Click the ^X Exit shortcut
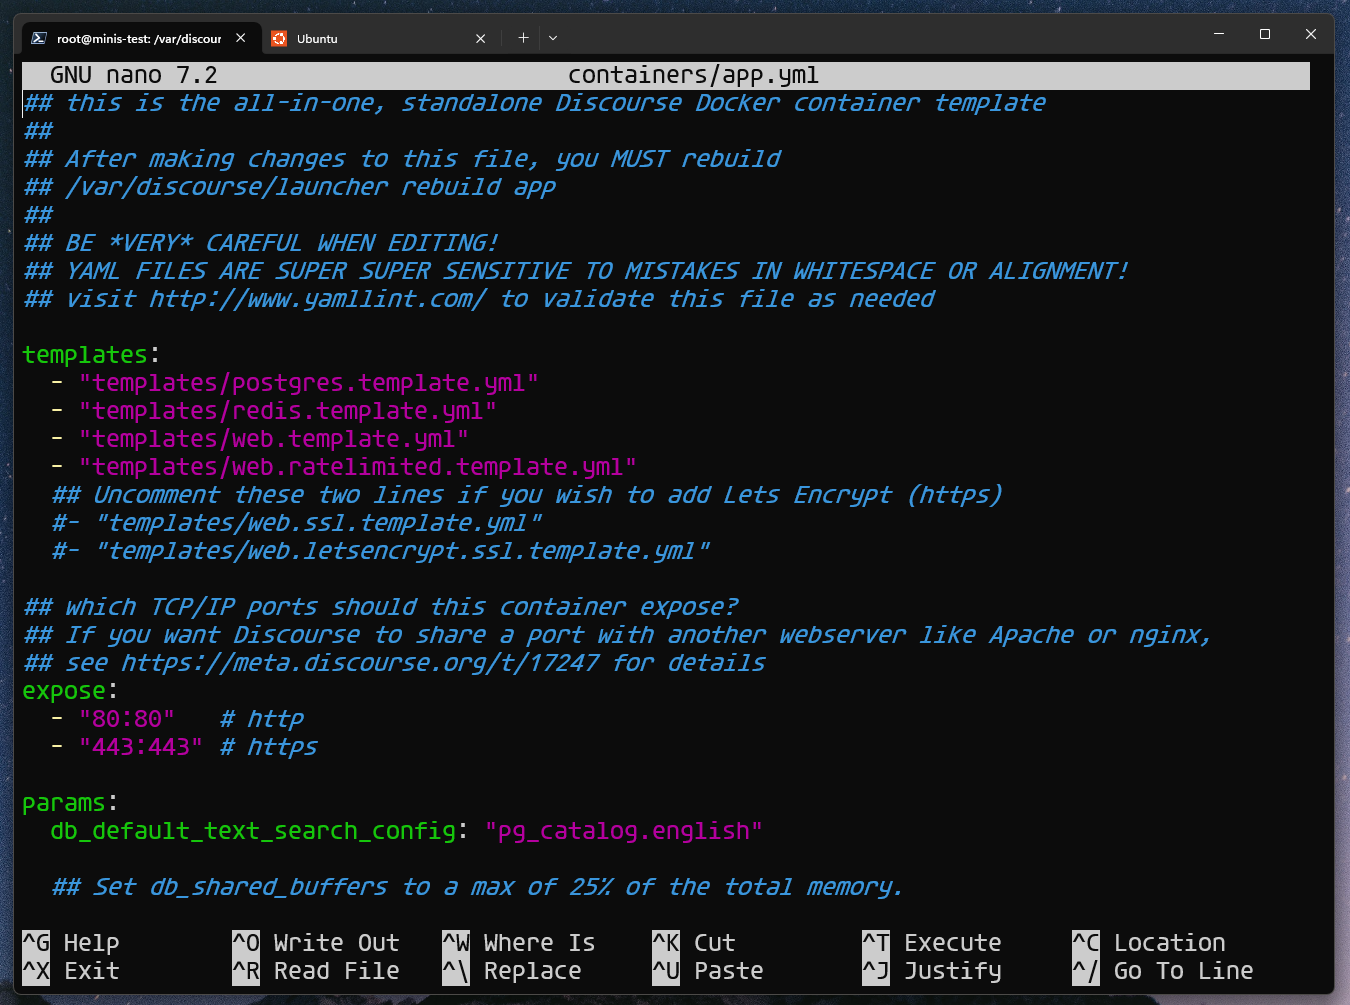 (71, 971)
